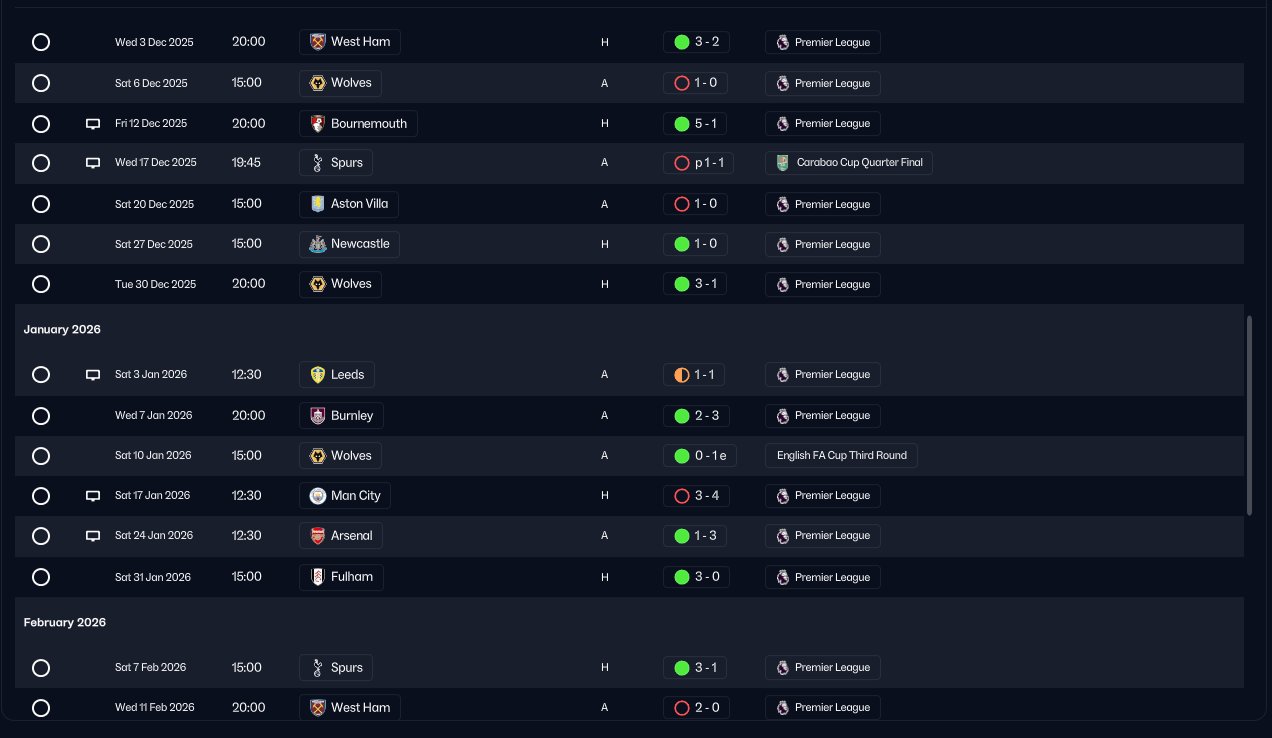Viewport: 1272px width, 738px height.
Task: Click the Man City club crest
Action: (x=318, y=496)
